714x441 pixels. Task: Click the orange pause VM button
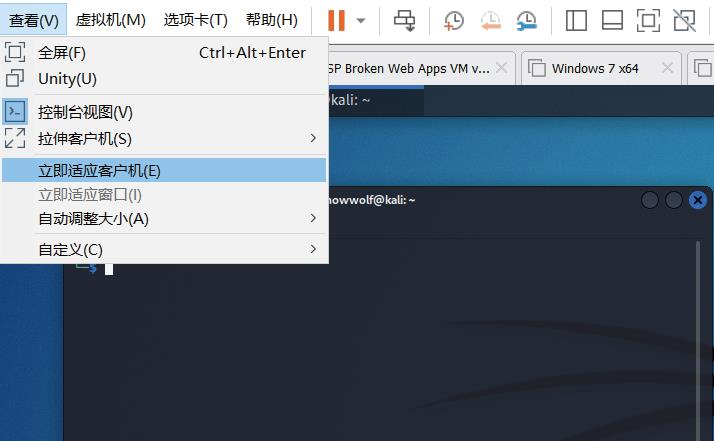coord(337,21)
